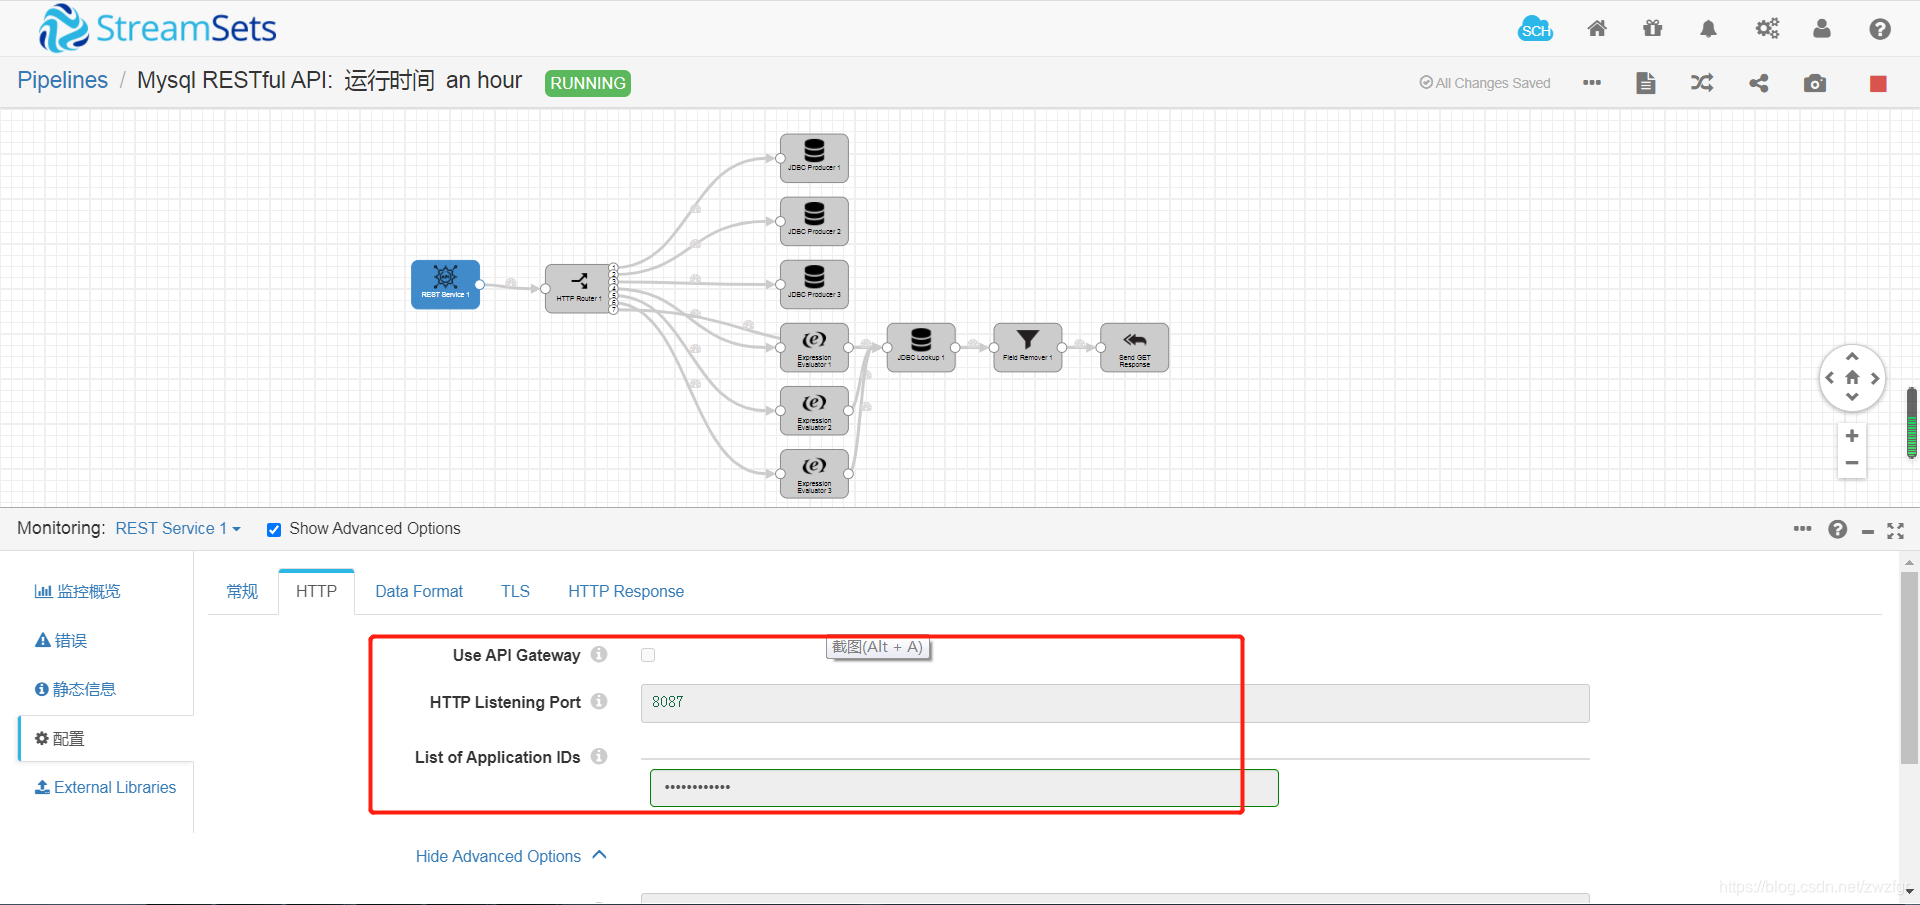
Task: Click the RUNNING status badge
Action: coord(588,83)
